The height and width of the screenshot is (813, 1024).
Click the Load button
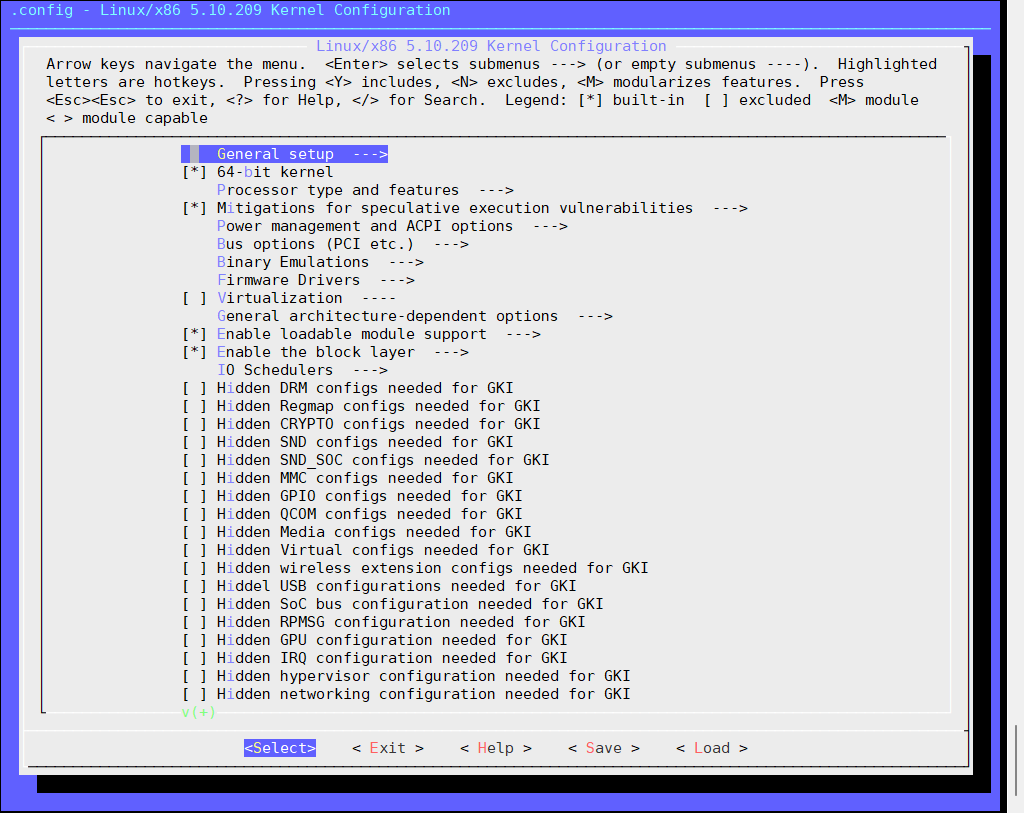pos(711,748)
